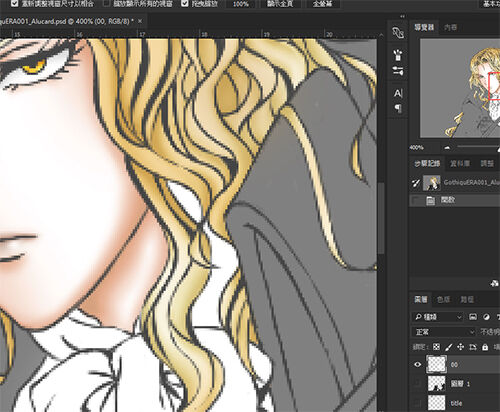Switch to the 色版 Channels tab

(x=443, y=299)
